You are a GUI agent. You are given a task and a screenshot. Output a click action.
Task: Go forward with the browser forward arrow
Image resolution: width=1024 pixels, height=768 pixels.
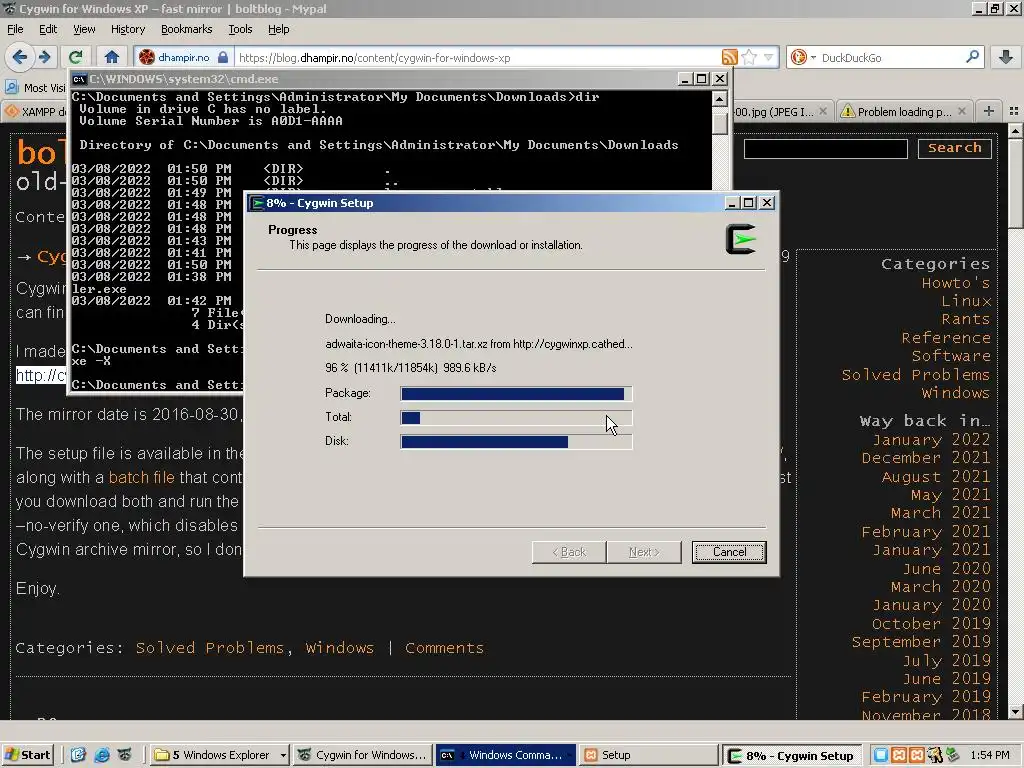[x=44, y=57]
